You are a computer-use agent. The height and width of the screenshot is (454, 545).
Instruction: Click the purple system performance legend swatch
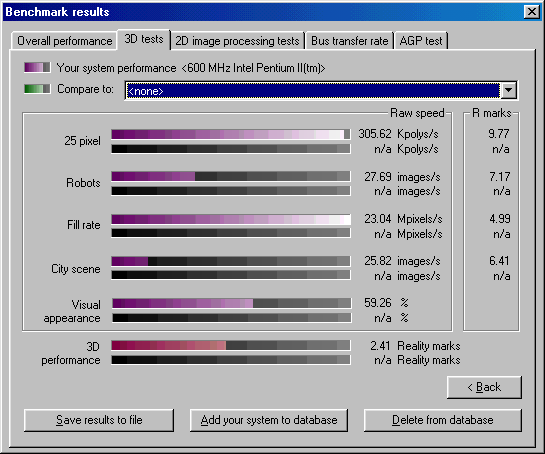pyautogui.click(x=37, y=67)
